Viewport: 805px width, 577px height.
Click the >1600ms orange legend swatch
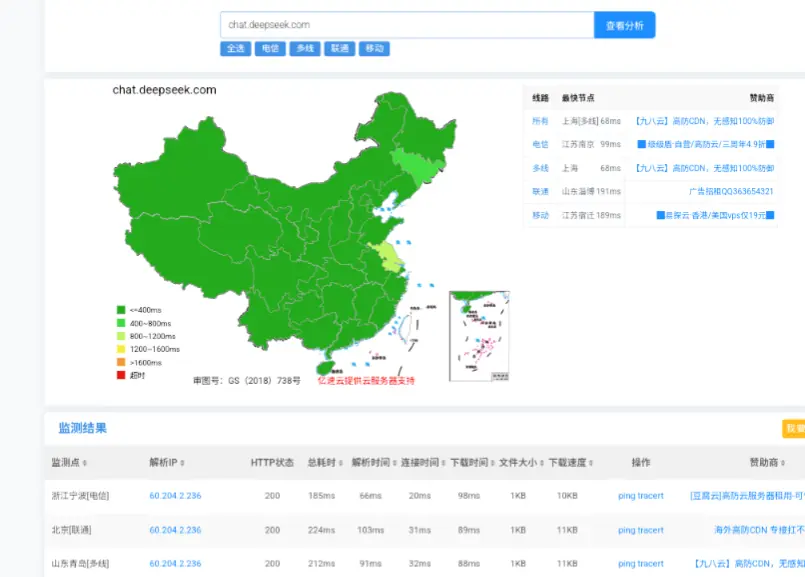coord(121,362)
